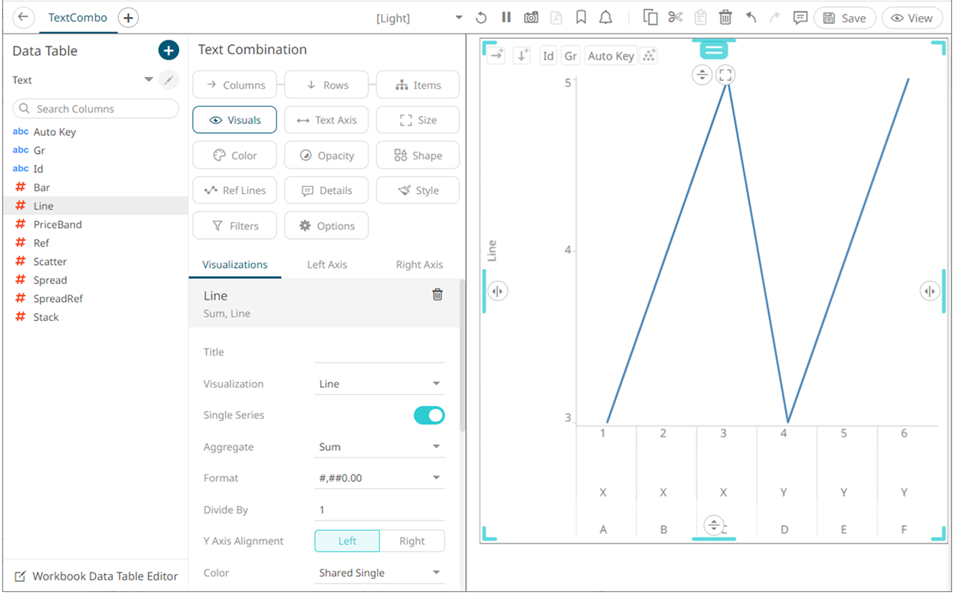Click the scissors cut icon

[675, 18]
